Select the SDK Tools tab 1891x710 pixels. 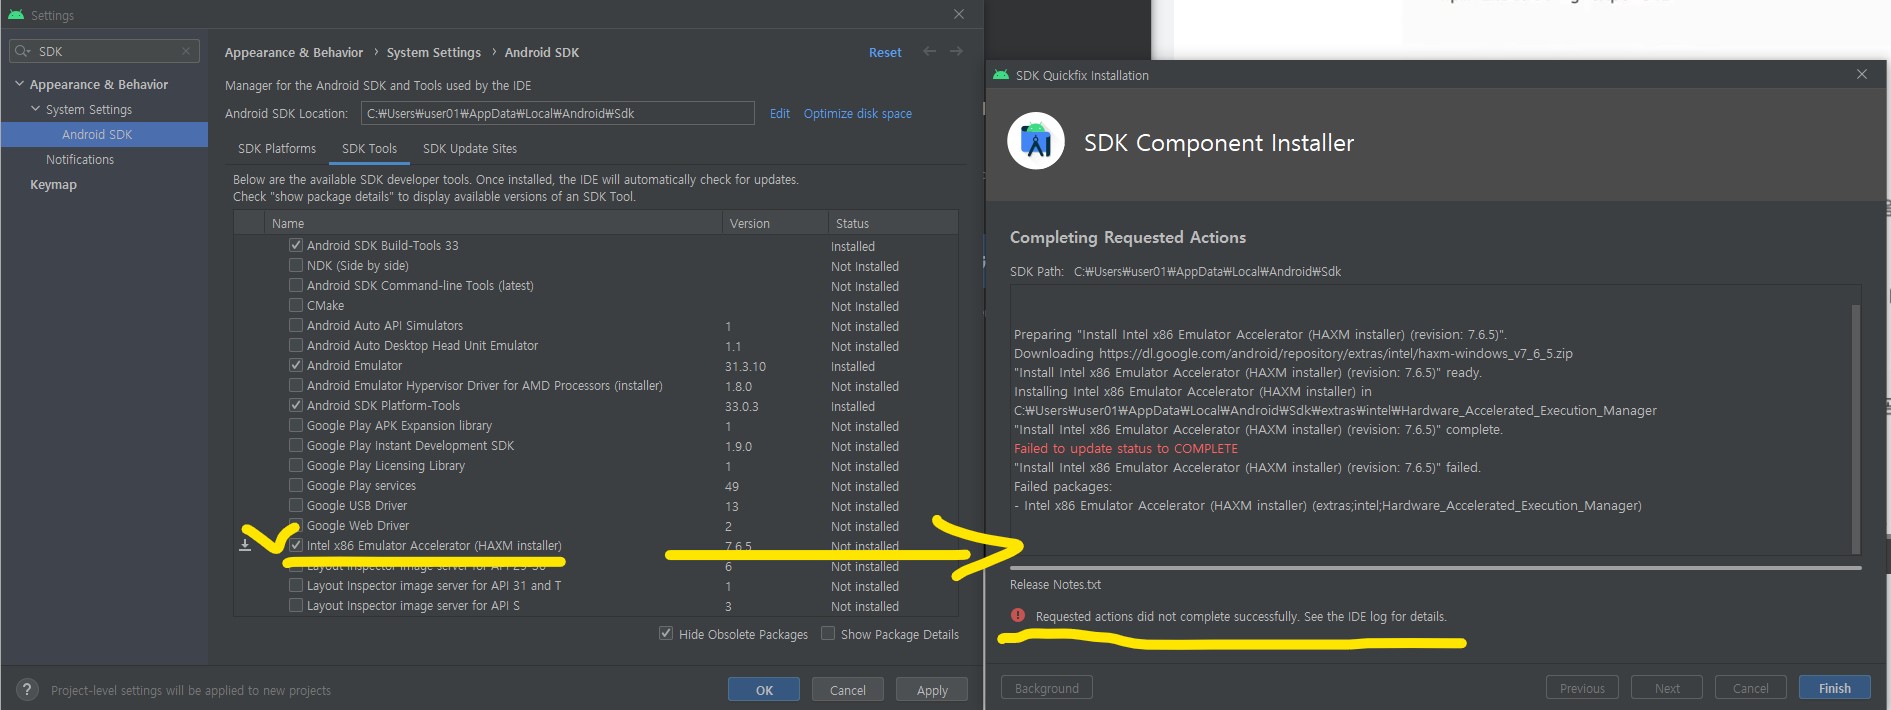point(369,148)
